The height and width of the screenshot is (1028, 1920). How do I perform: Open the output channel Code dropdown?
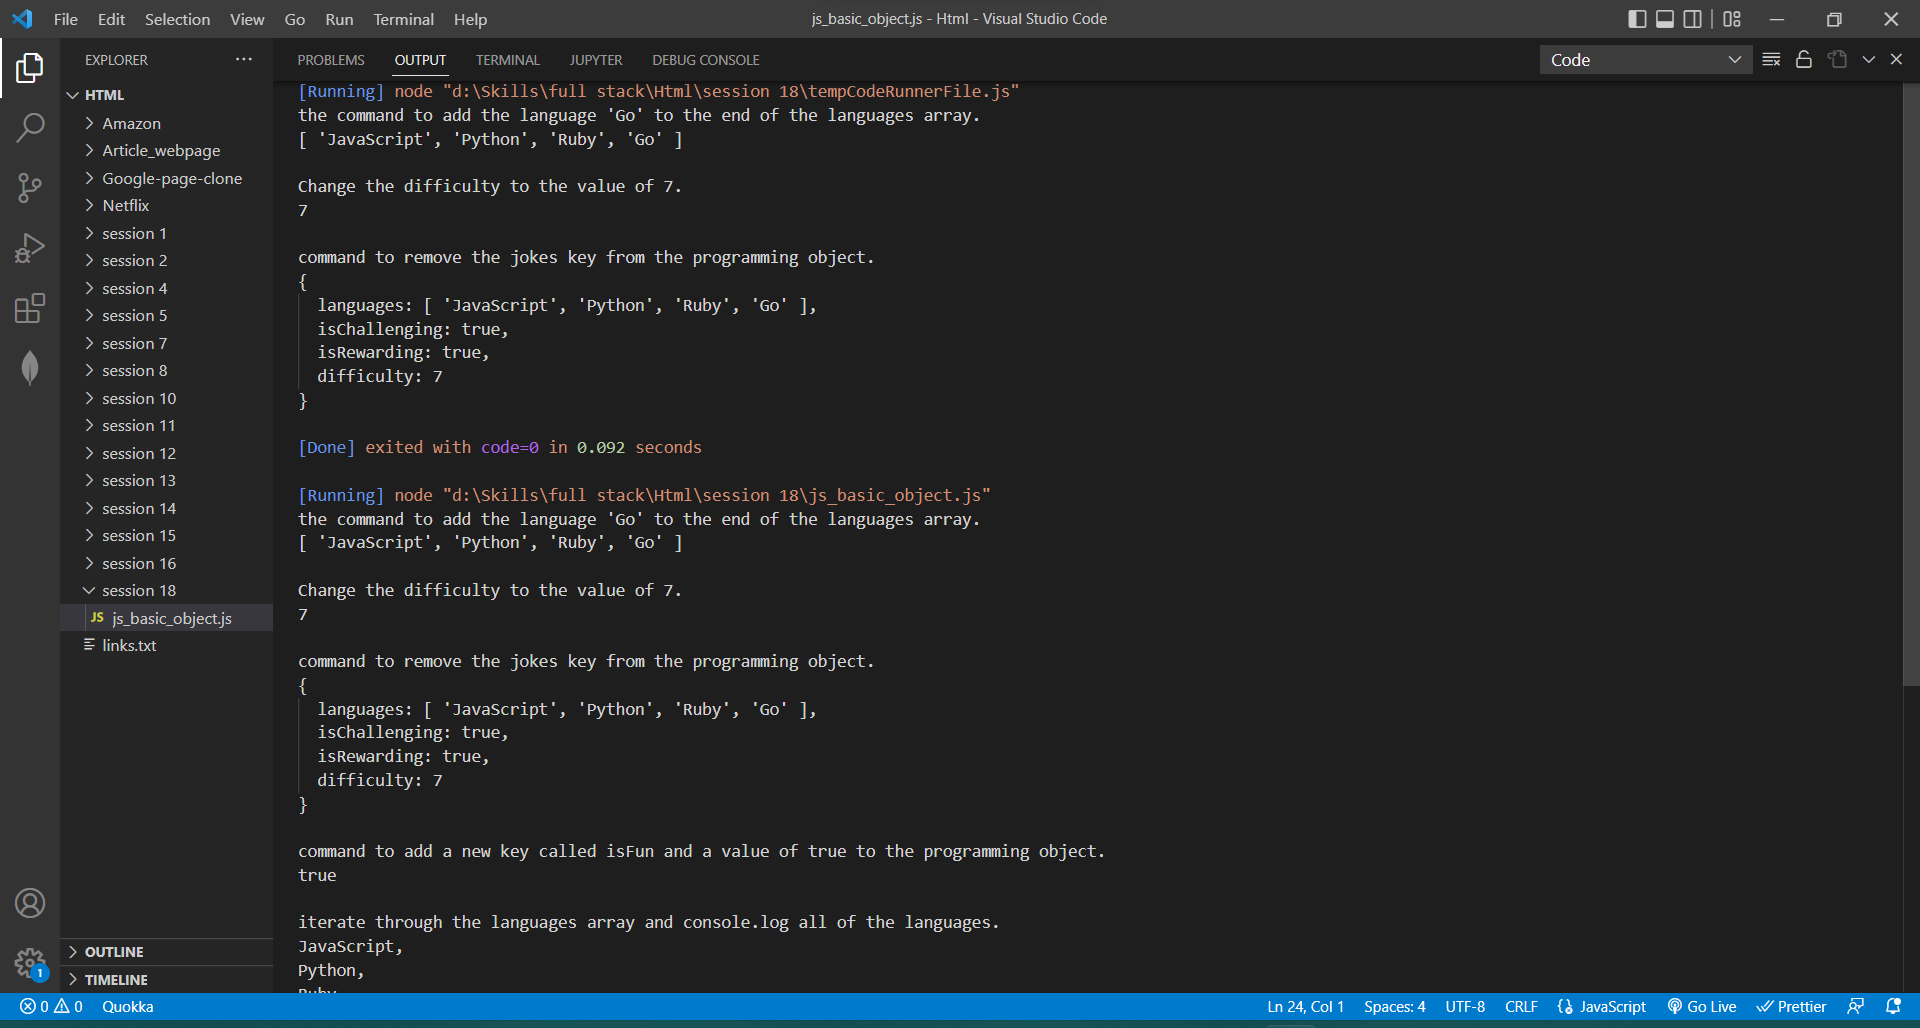[1646, 60]
